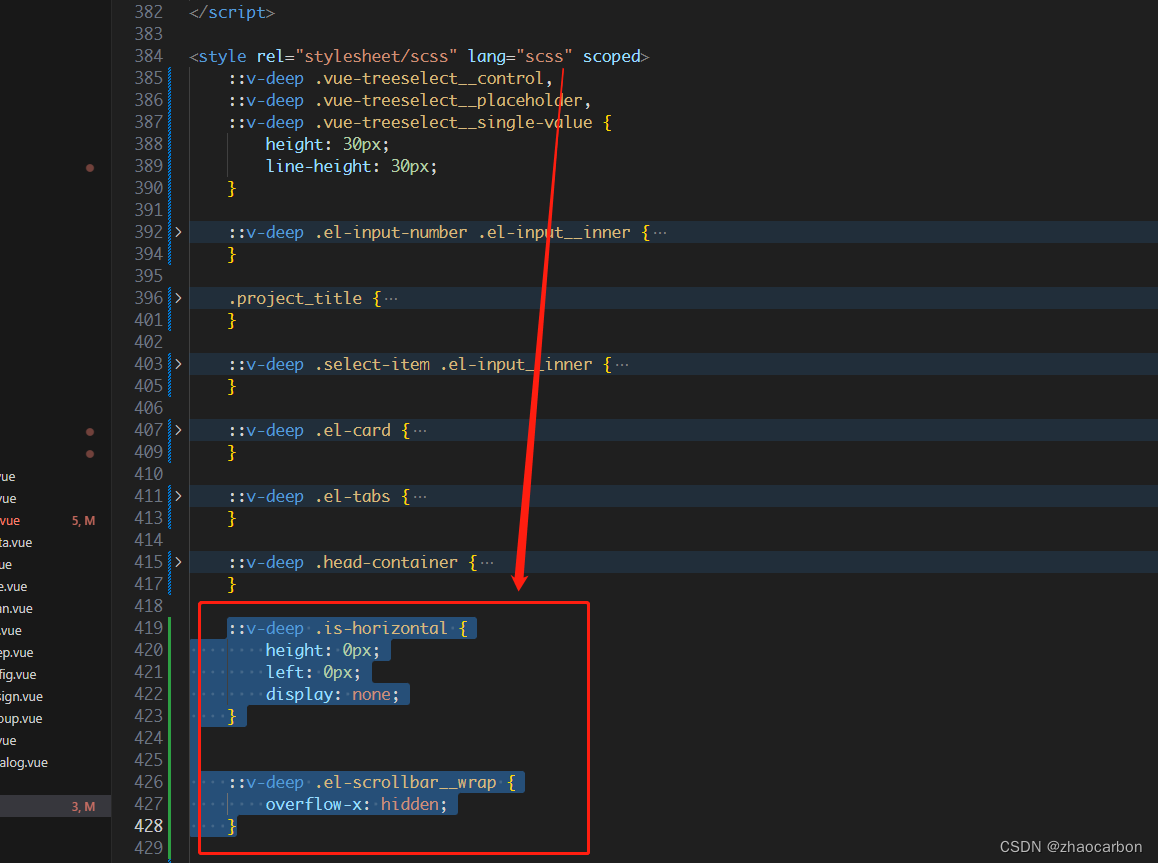Click the breakpoint dot next to line 409
The width and height of the screenshot is (1158, 863).
click(x=90, y=453)
